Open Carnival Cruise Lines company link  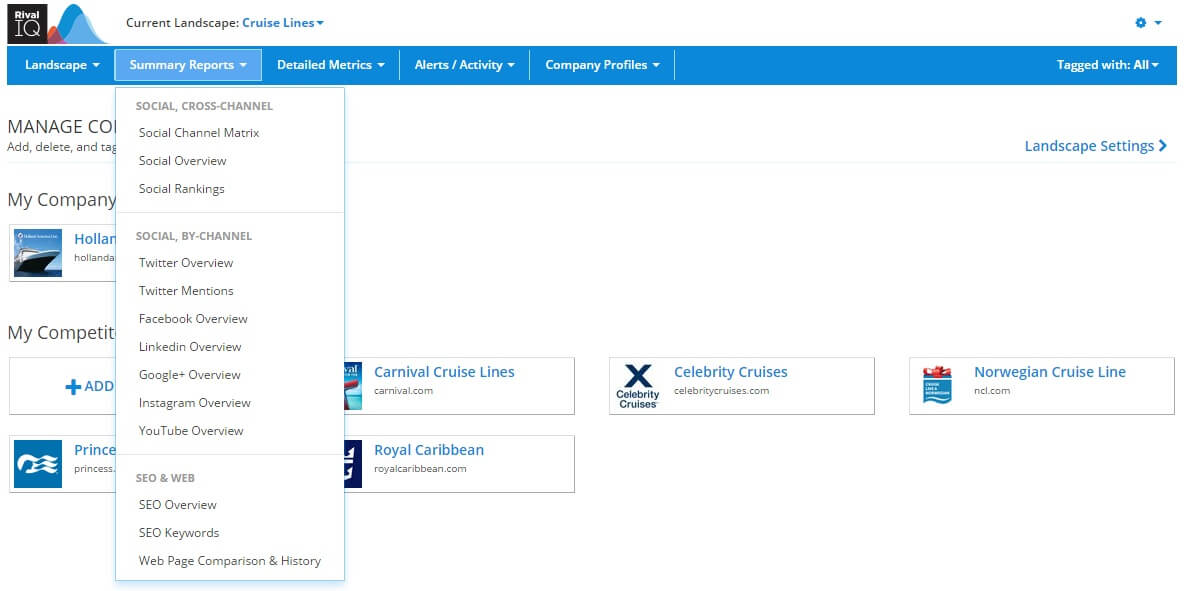point(444,372)
